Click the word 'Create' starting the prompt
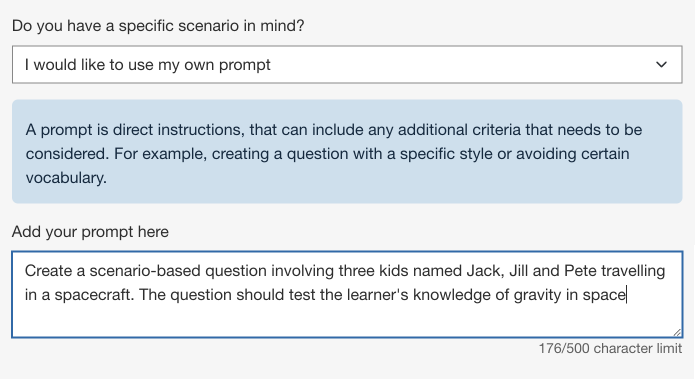 (48, 270)
